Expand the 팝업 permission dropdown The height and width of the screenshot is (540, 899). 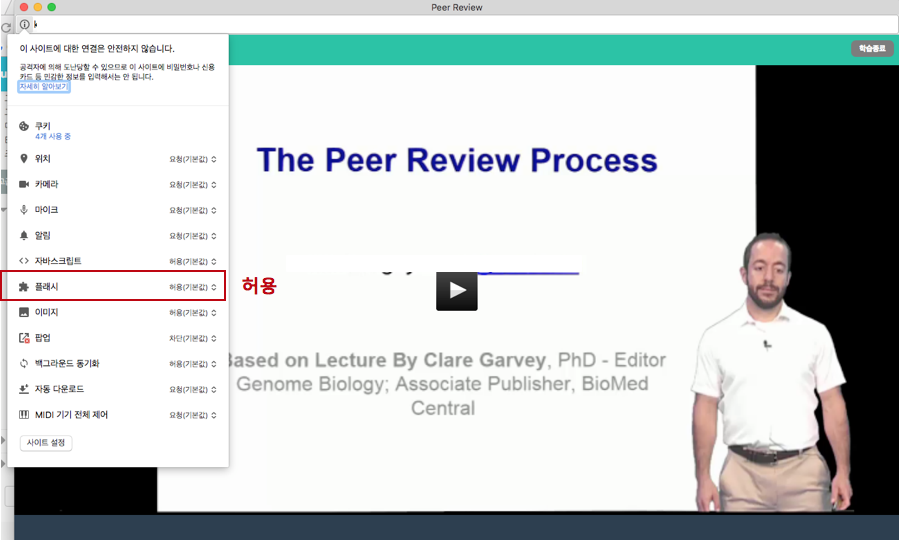[193, 338]
